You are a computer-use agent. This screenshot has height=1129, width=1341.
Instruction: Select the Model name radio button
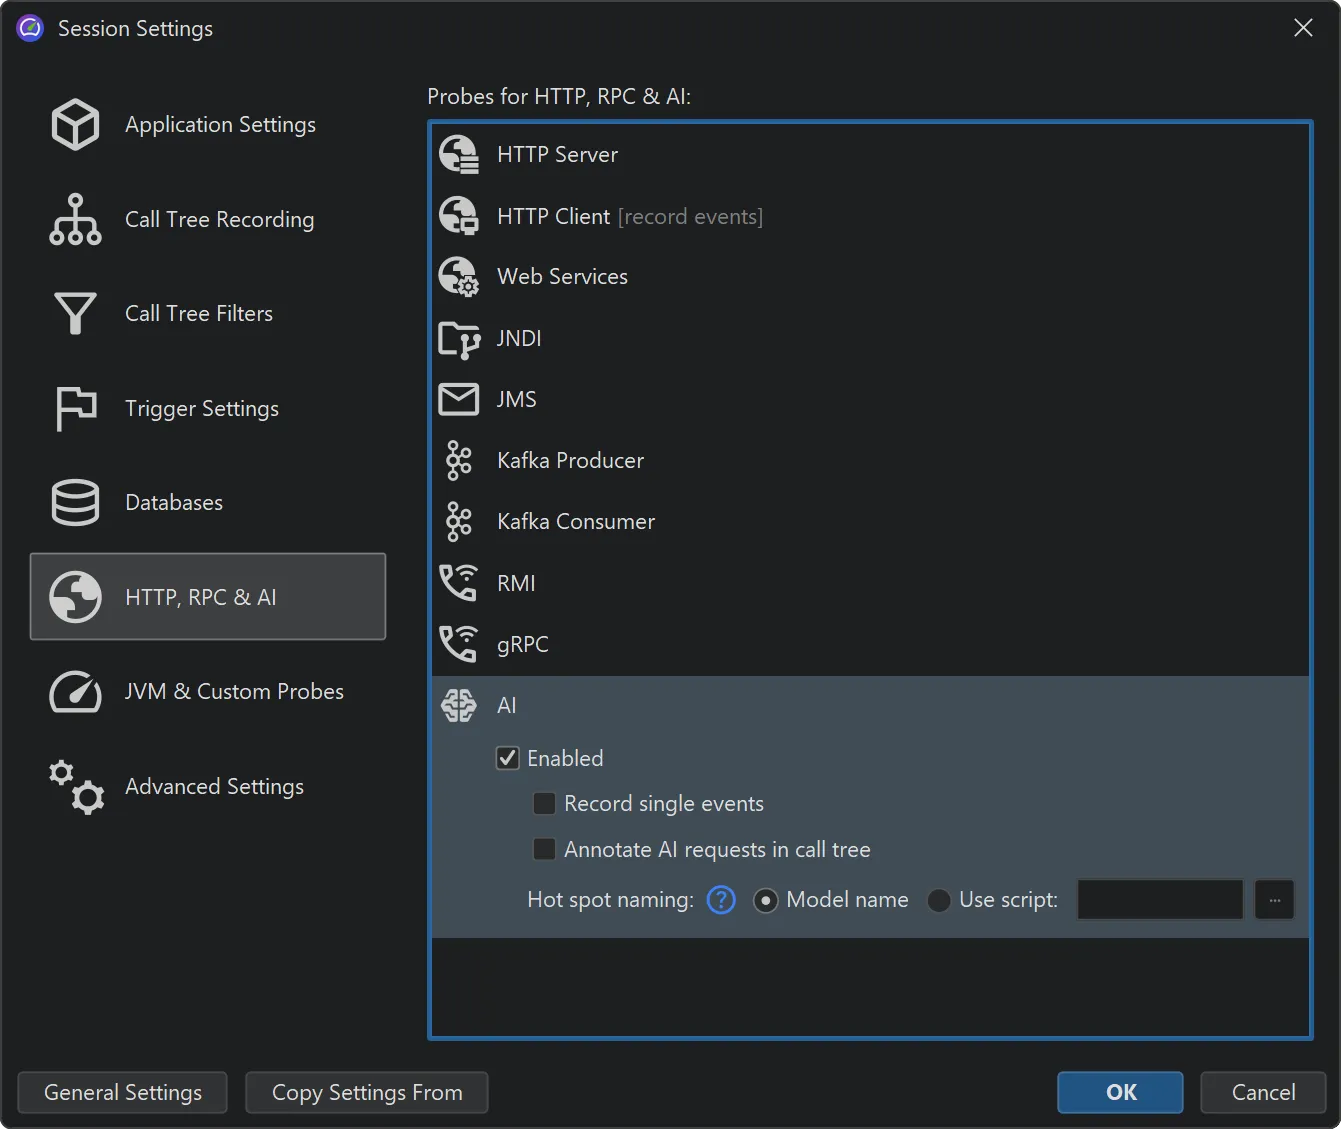[x=766, y=900]
